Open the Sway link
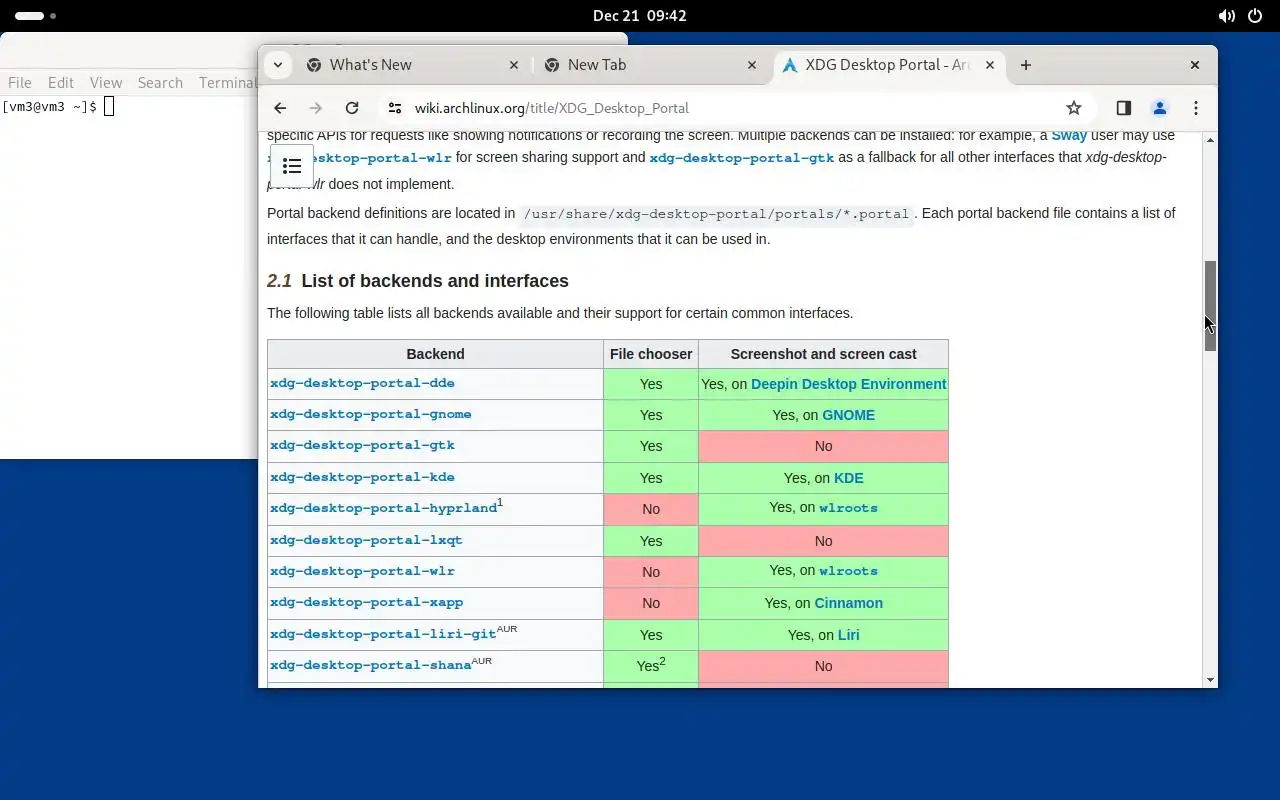This screenshot has height=800, width=1280. coord(1069,135)
